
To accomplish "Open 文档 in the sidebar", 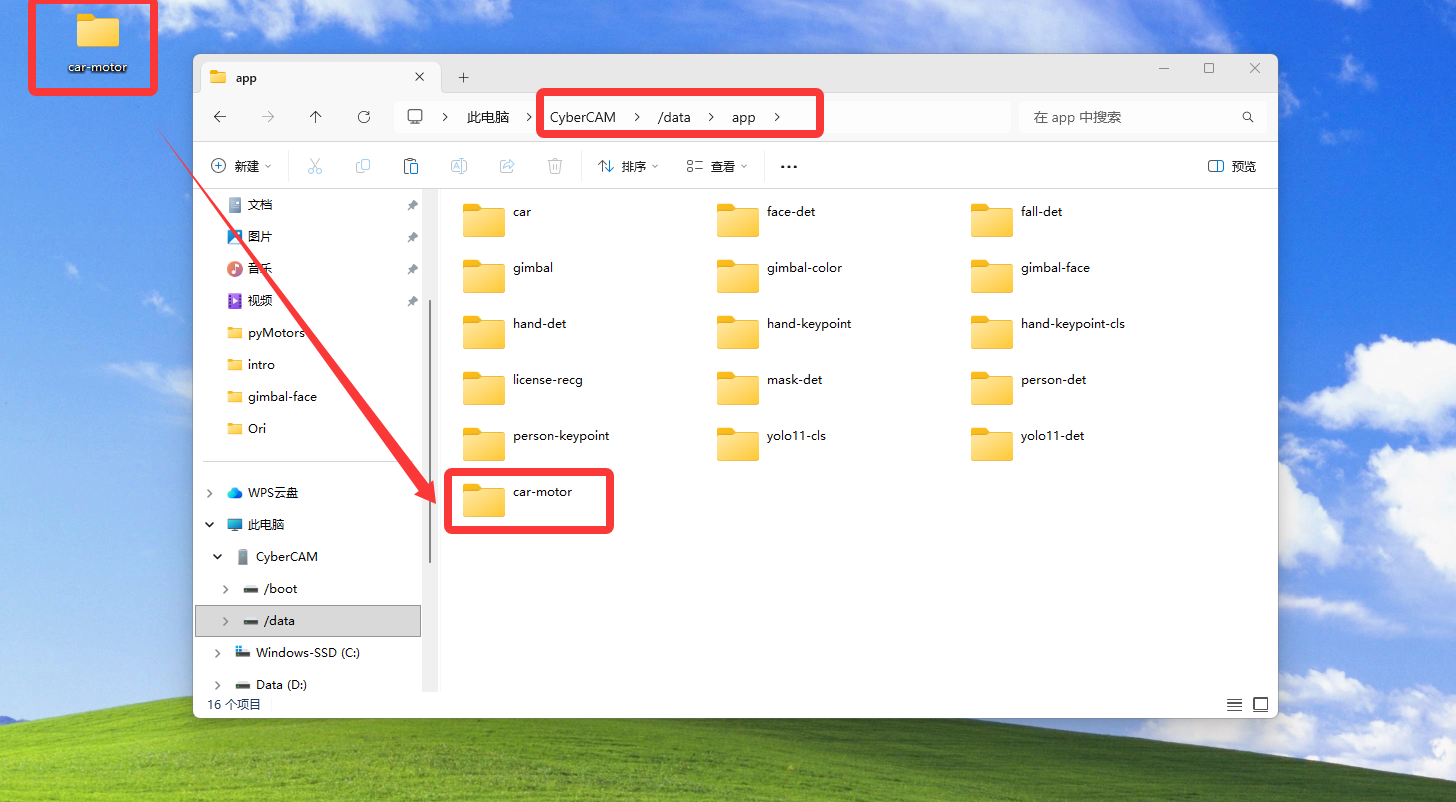I will click(260, 205).
